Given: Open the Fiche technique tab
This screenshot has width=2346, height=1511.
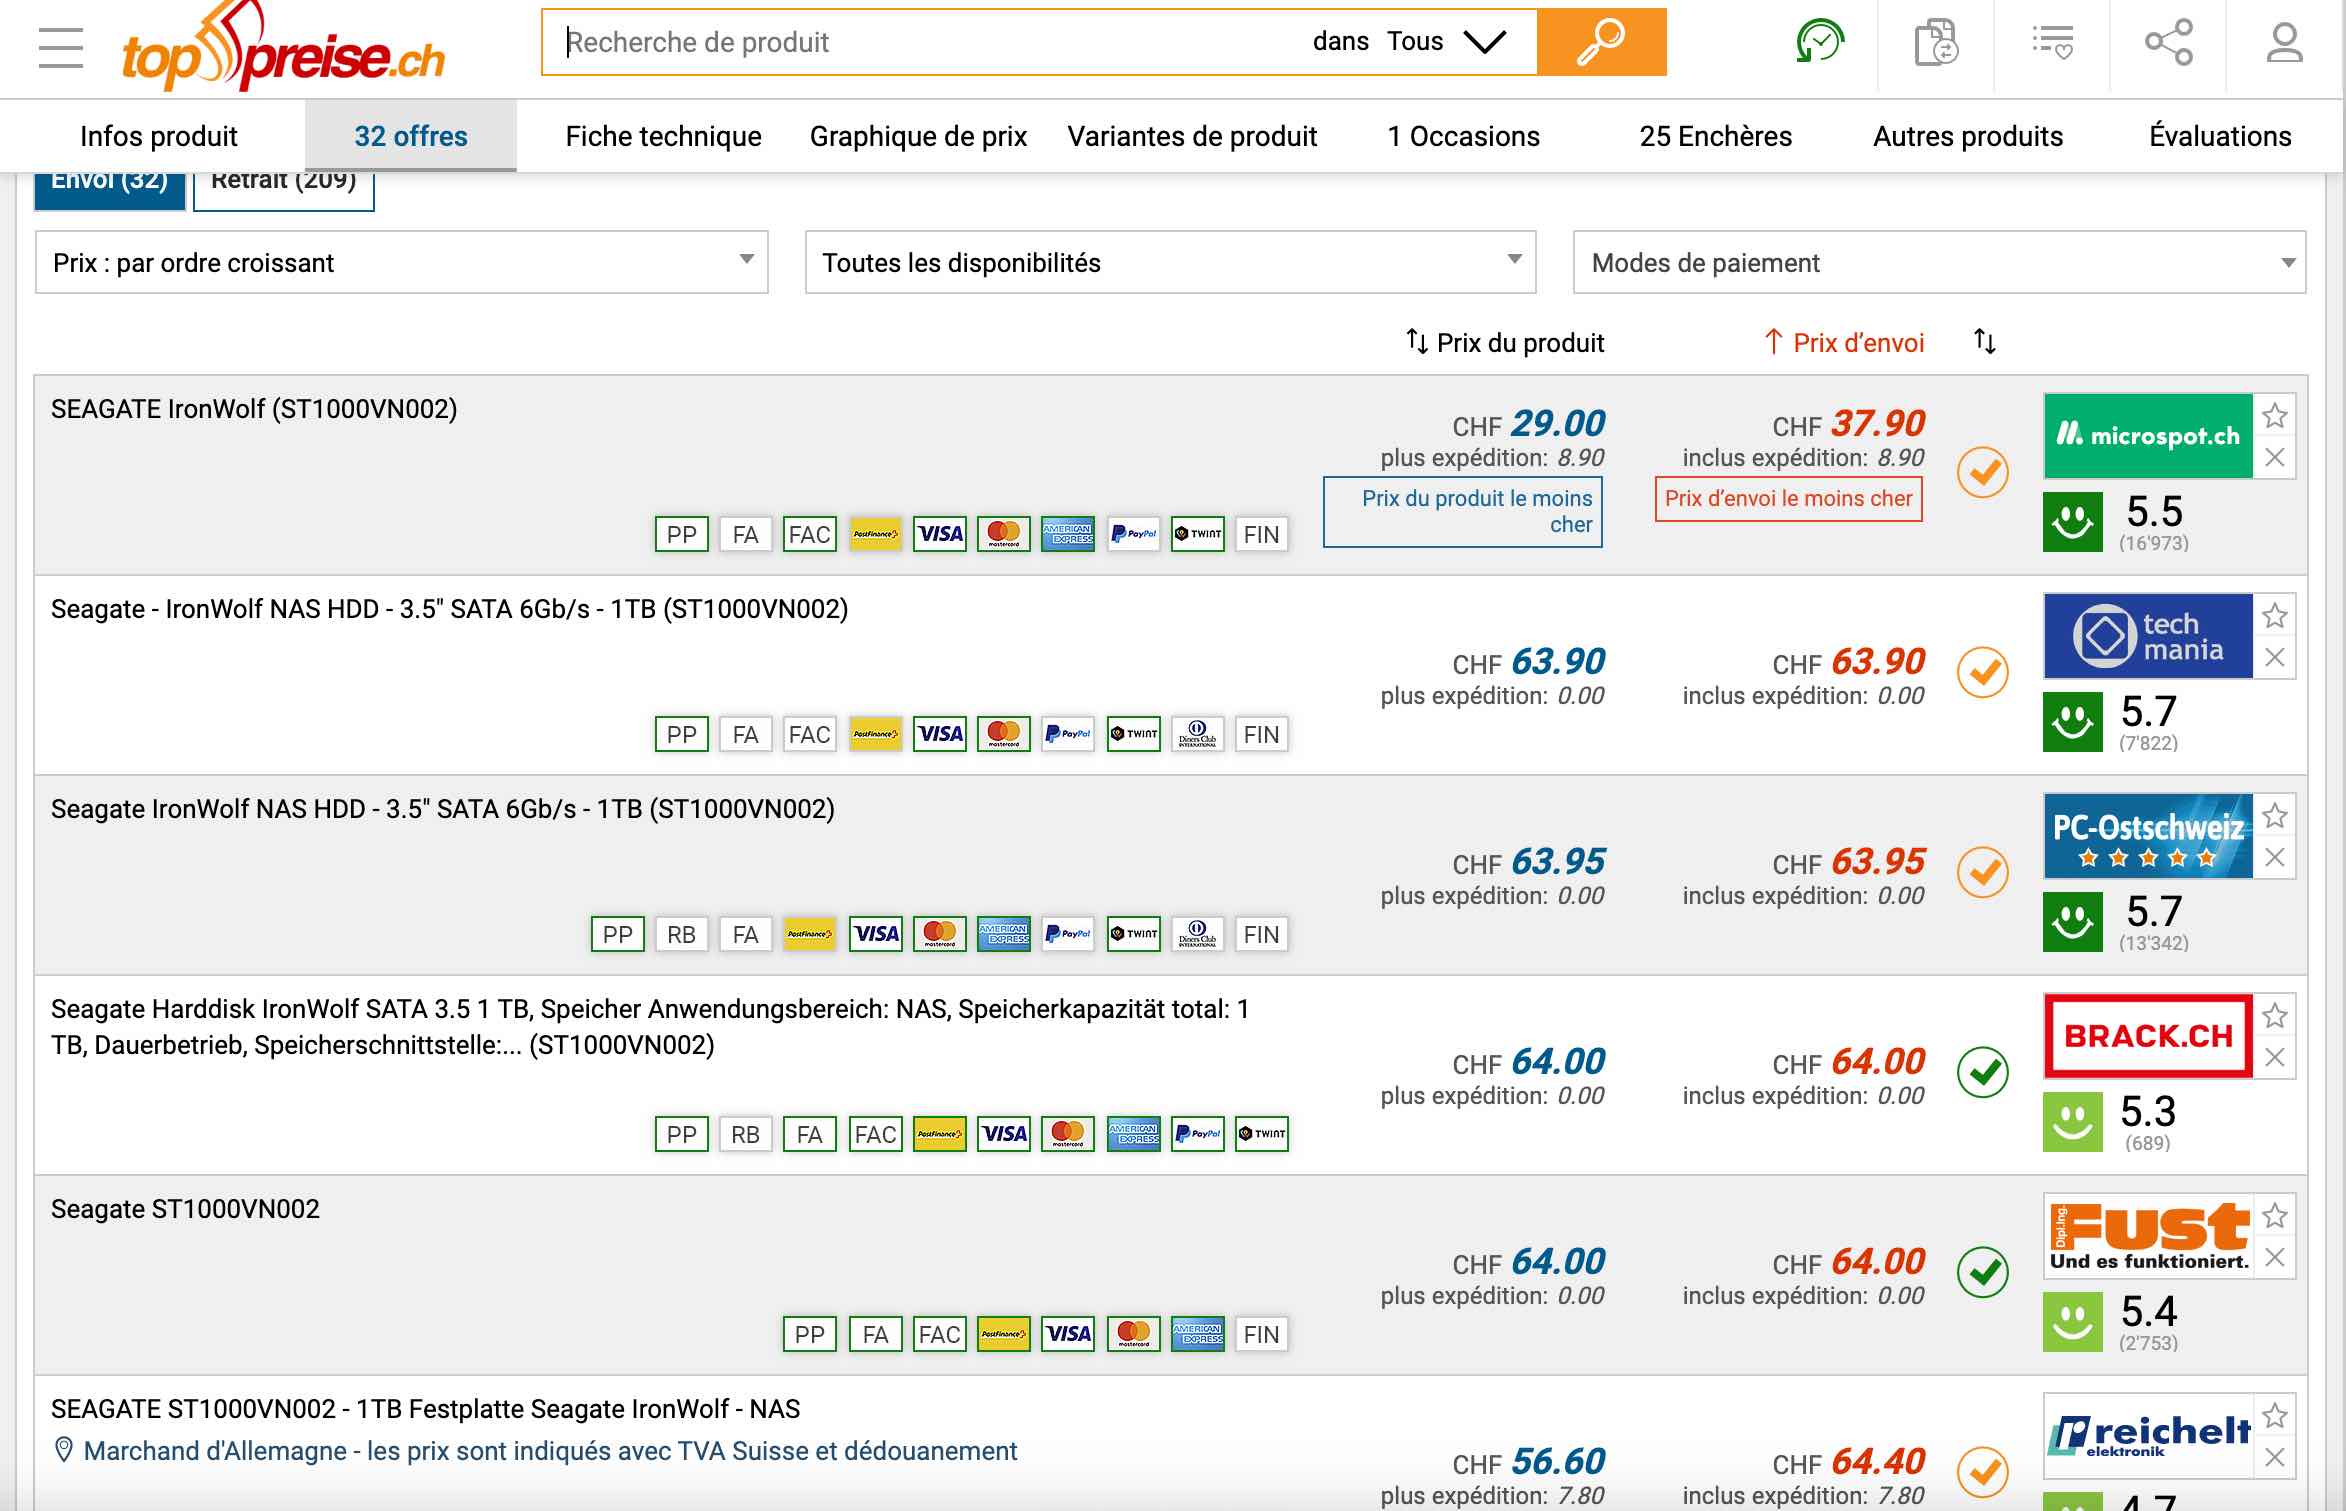Looking at the screenshot, I should [663, 136].
